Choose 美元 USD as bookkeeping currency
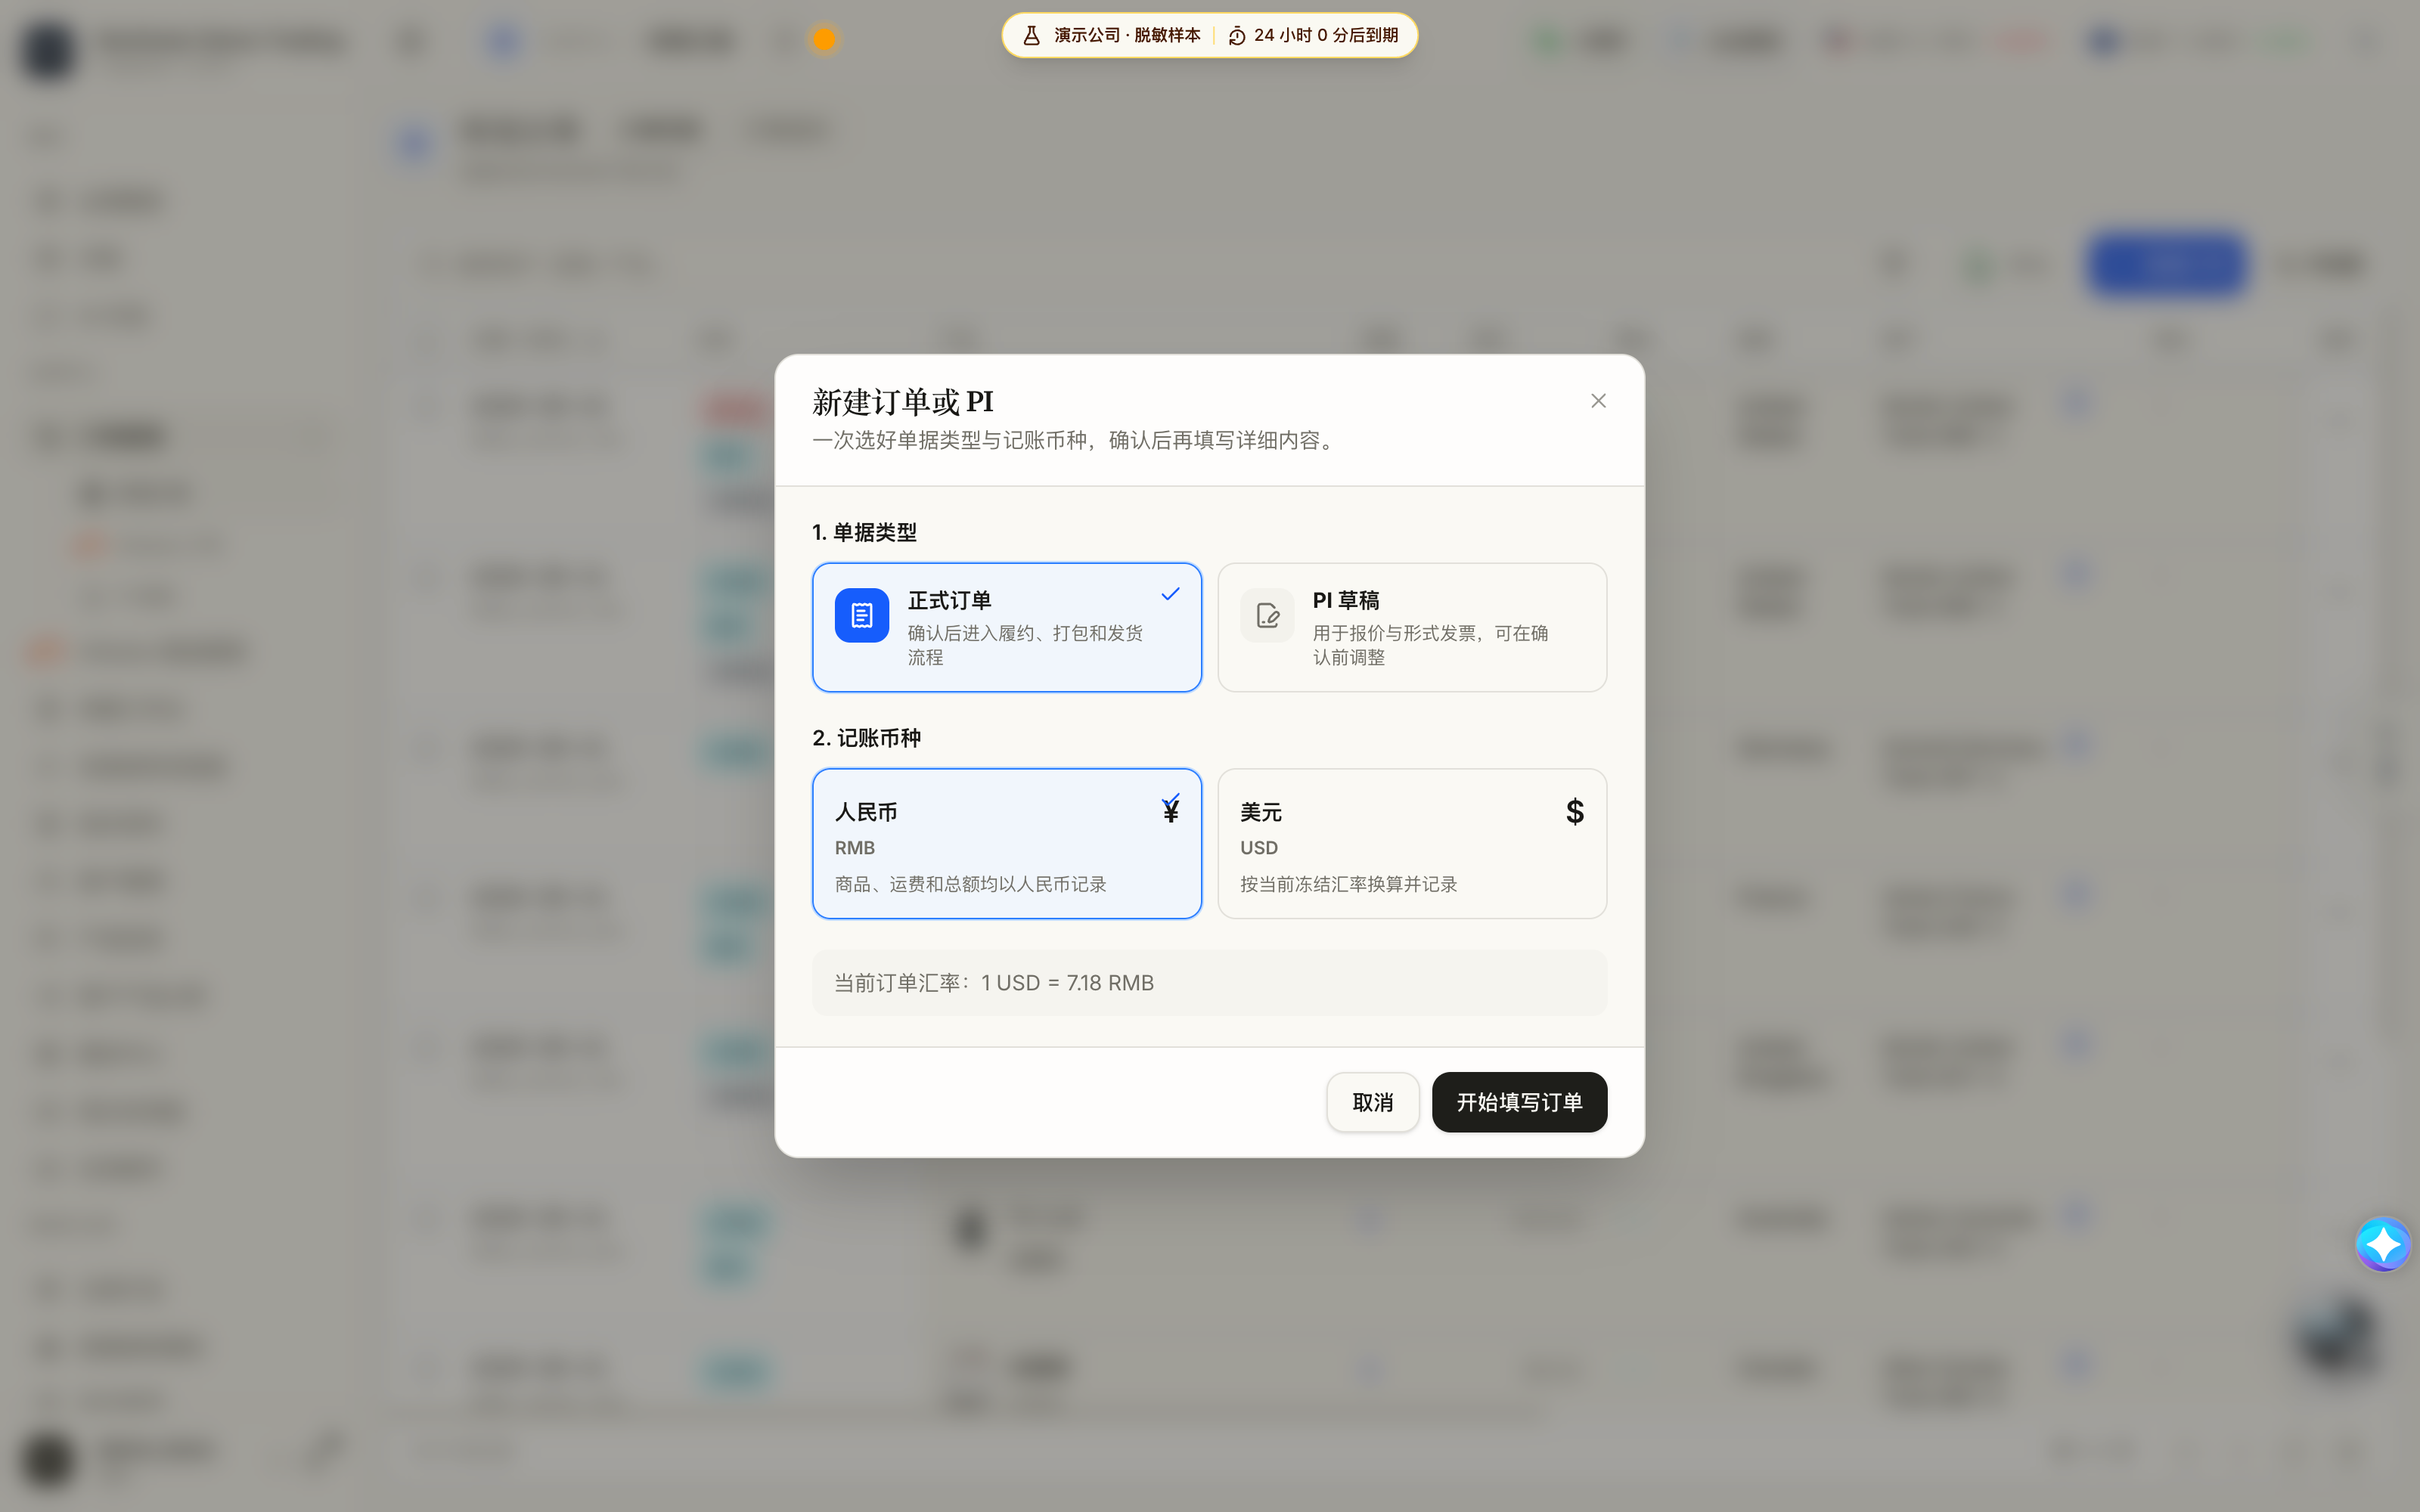Image resolution: width=2420 pixels, height=1512 pixels. click(x=1412, y=843)
